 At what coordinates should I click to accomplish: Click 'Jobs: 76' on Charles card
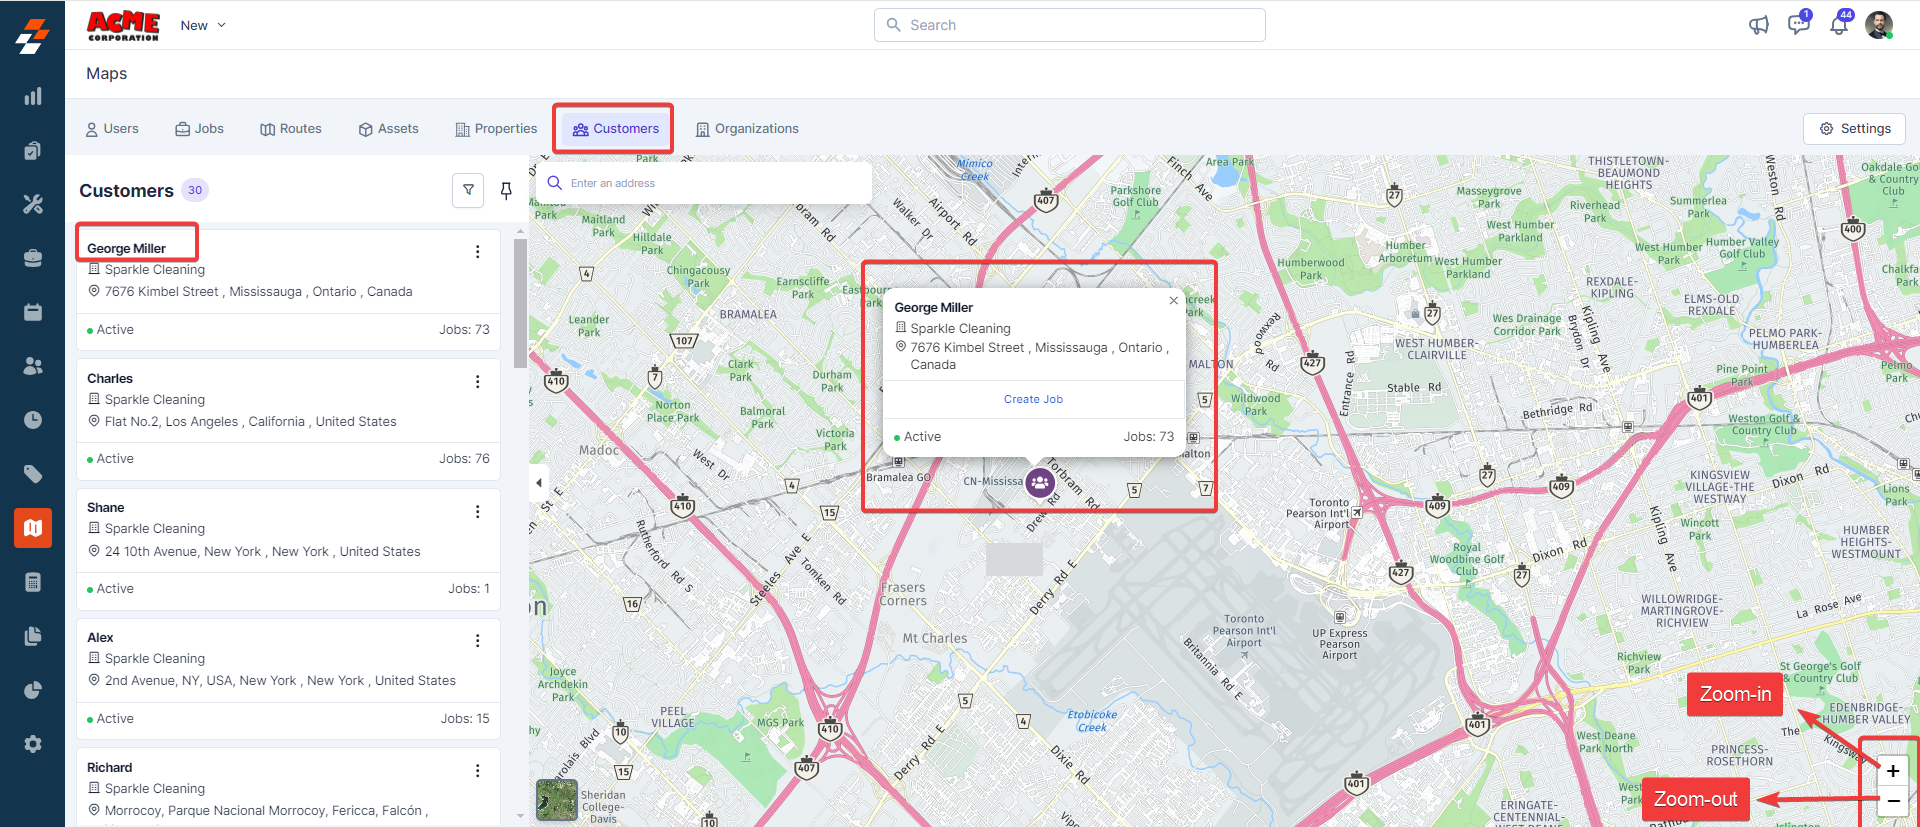tap(464, 459)
